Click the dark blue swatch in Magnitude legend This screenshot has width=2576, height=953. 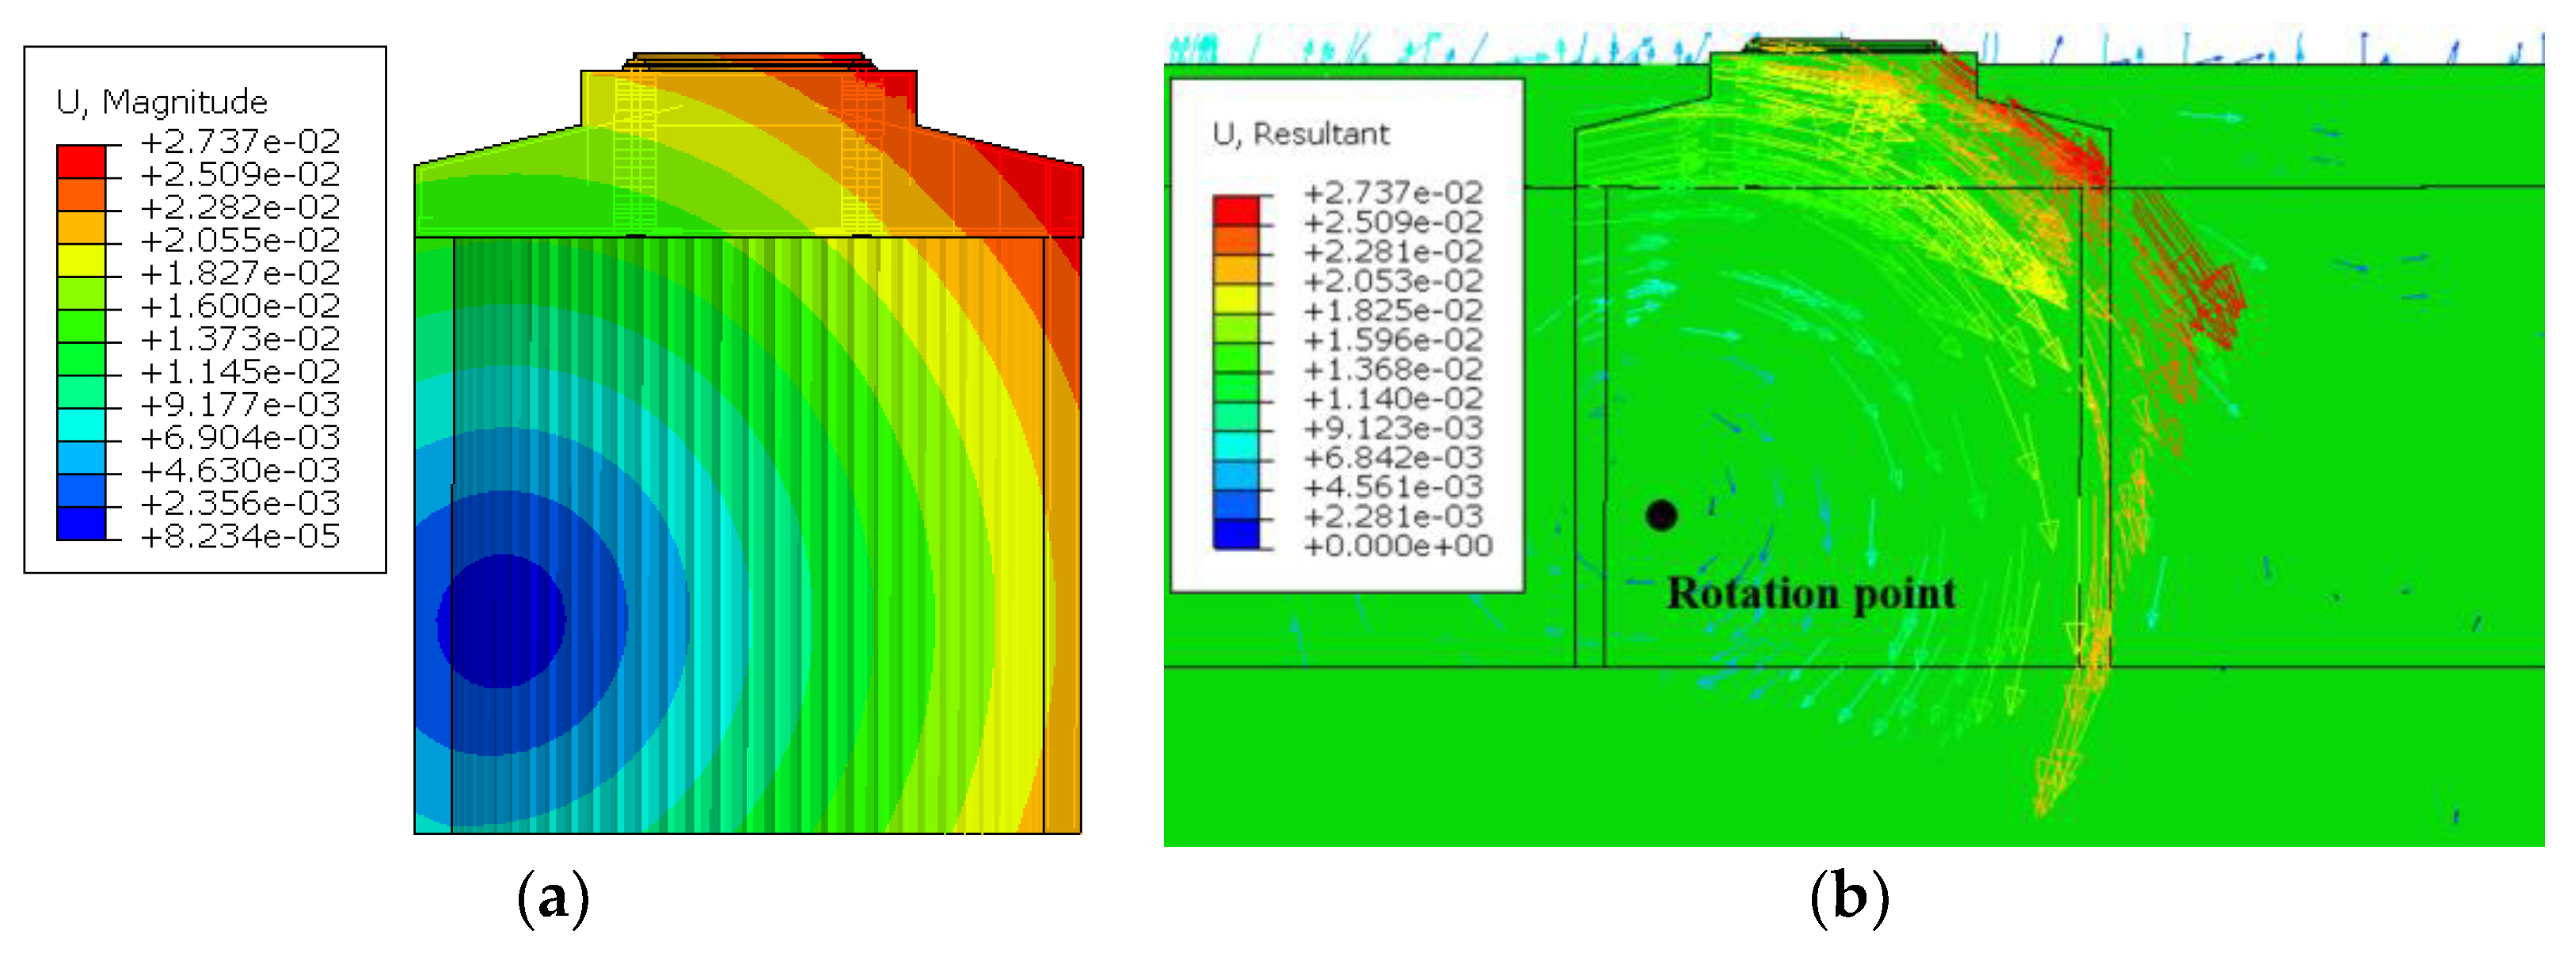click(81, 524)
